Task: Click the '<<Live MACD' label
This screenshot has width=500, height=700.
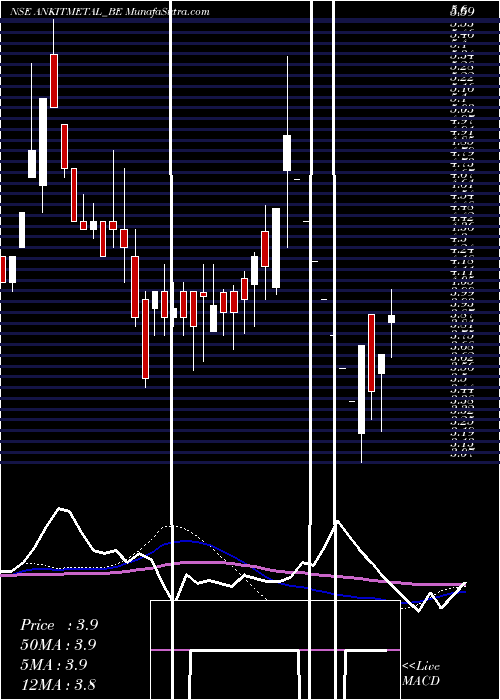Action: click(x=421, y=674)
